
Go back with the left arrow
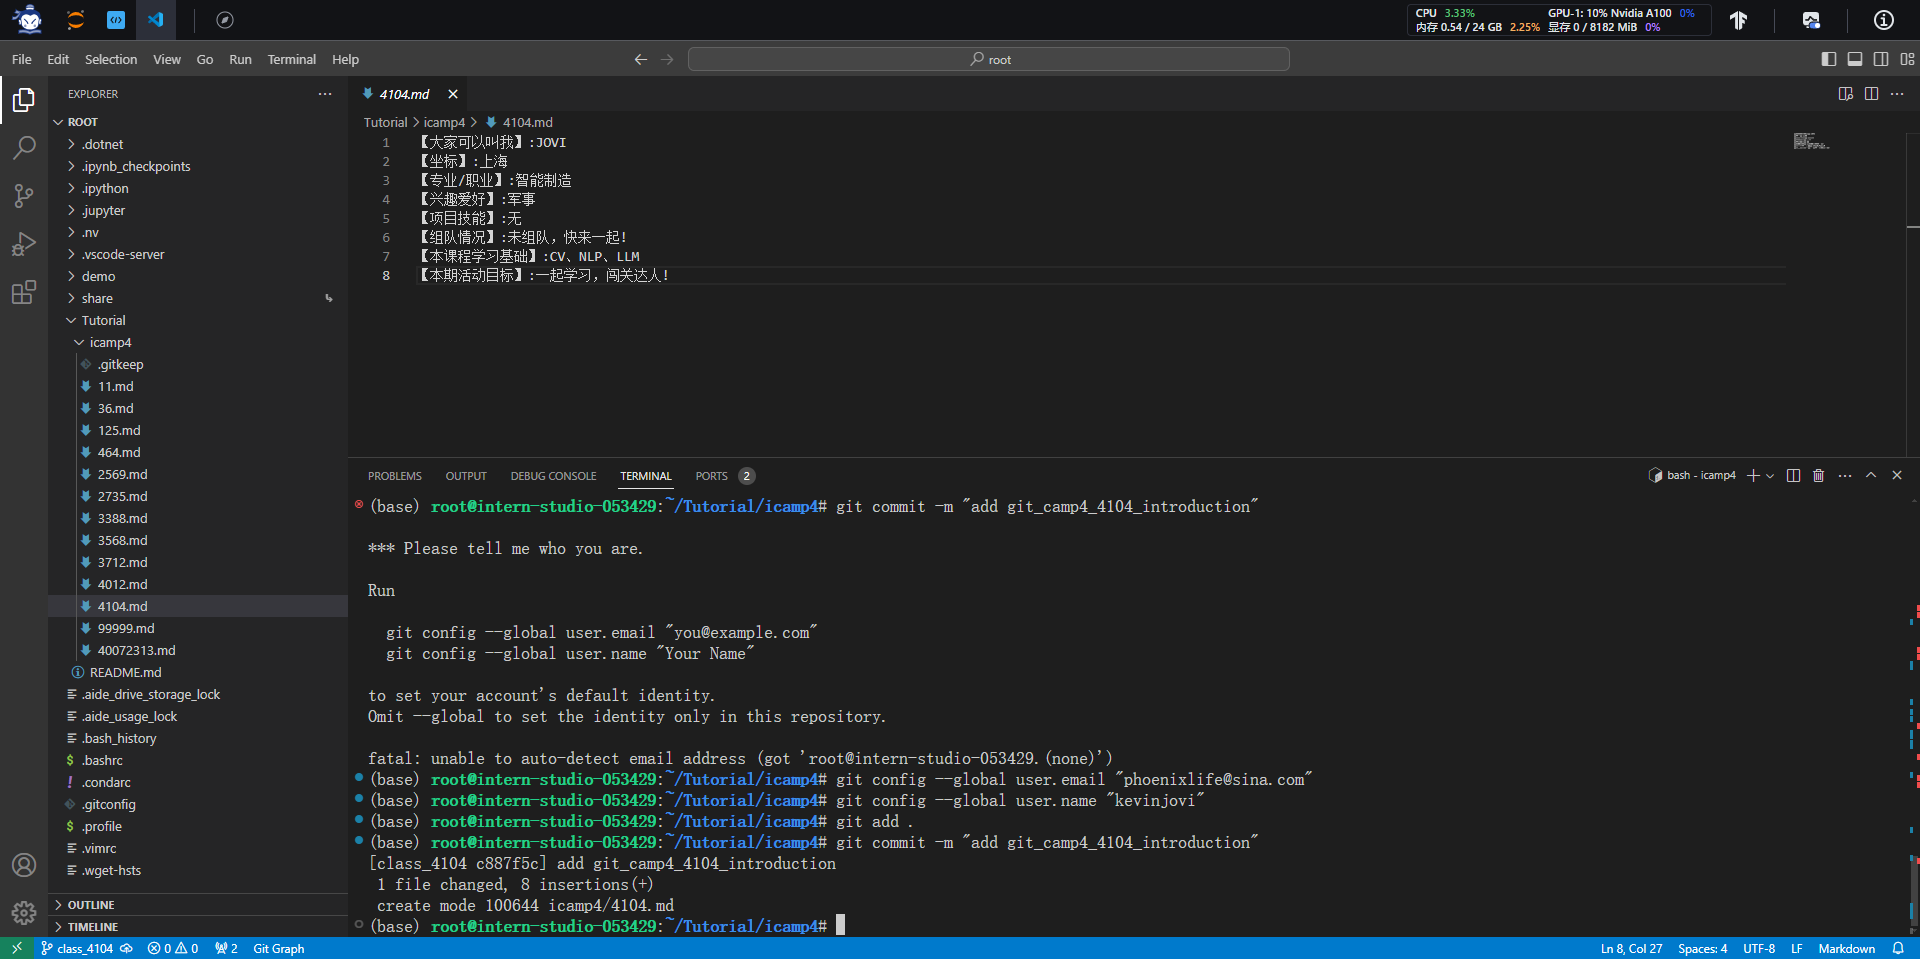click(x=641, y=60)
